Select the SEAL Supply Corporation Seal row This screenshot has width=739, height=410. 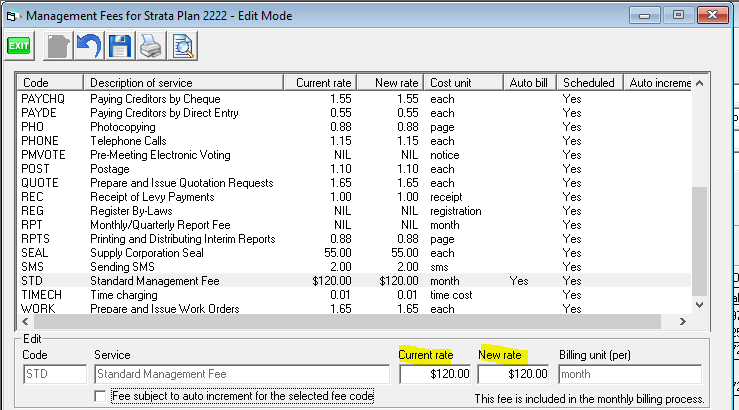pyautogui.click(x=354, y=253)
